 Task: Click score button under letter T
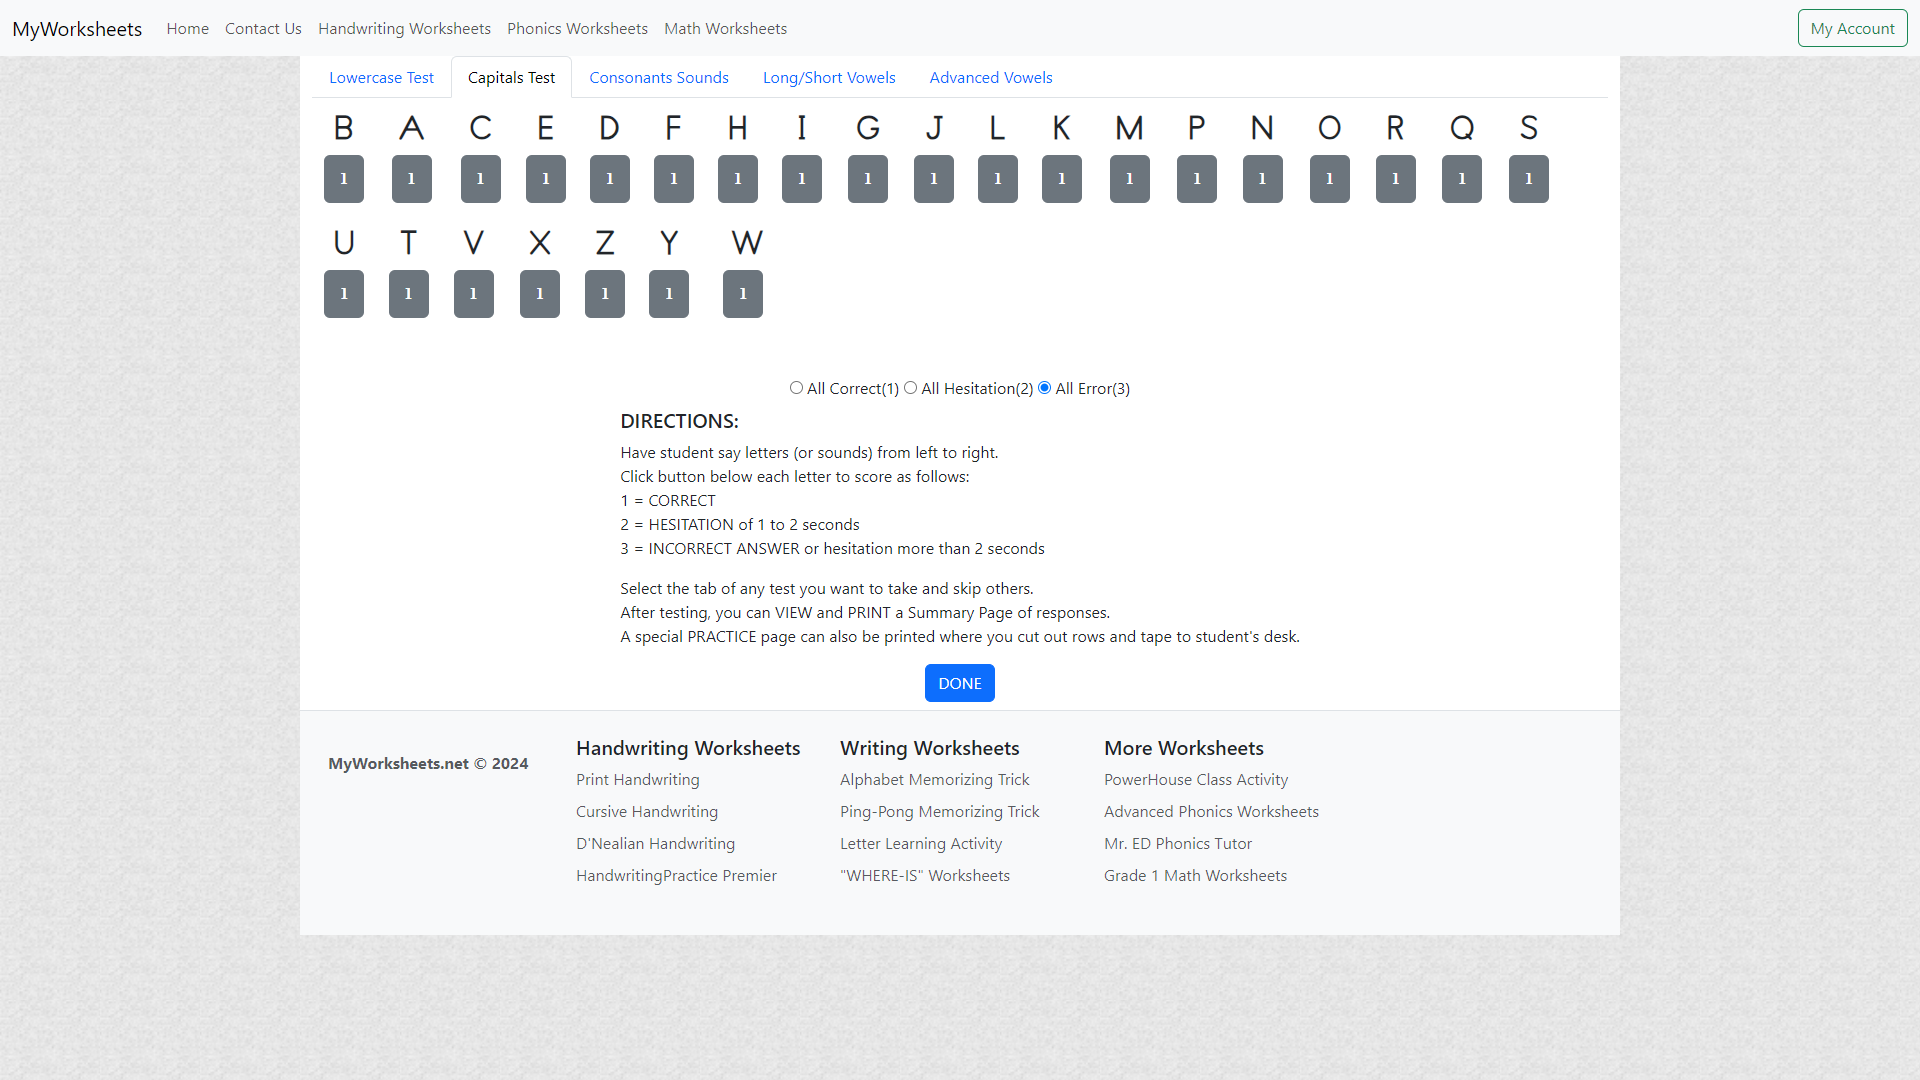[409, 294]
